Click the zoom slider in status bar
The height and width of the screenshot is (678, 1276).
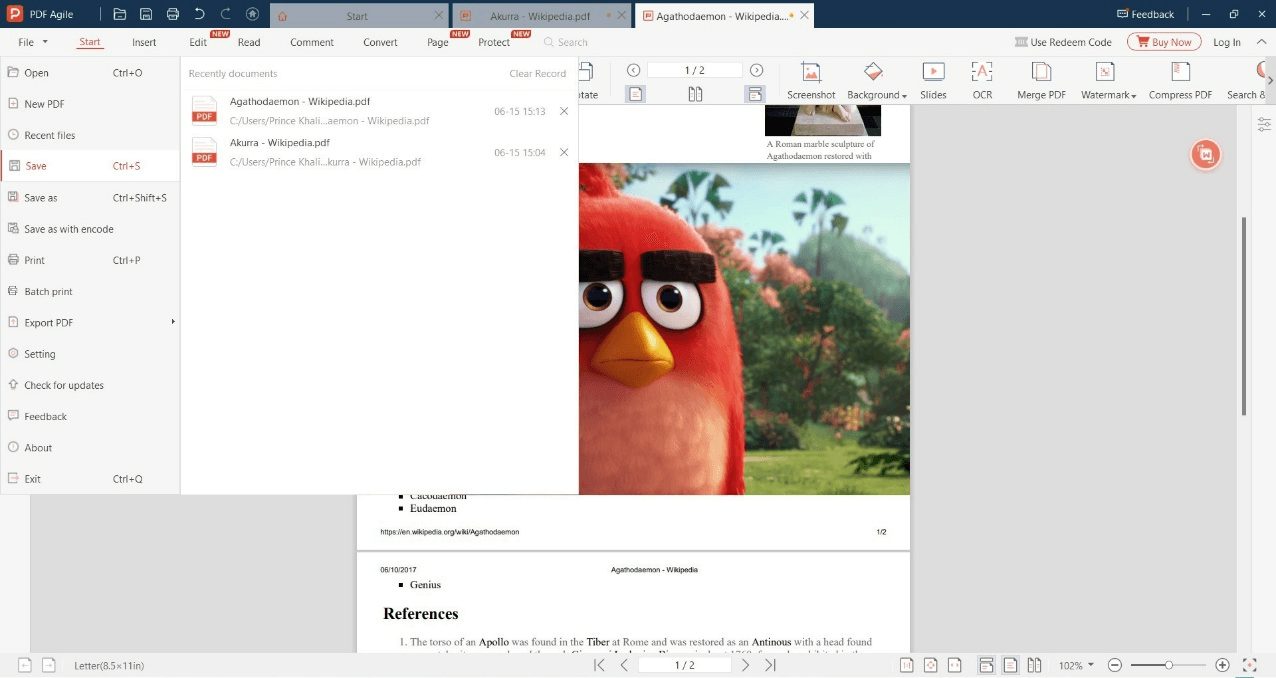pos(1168,665)
